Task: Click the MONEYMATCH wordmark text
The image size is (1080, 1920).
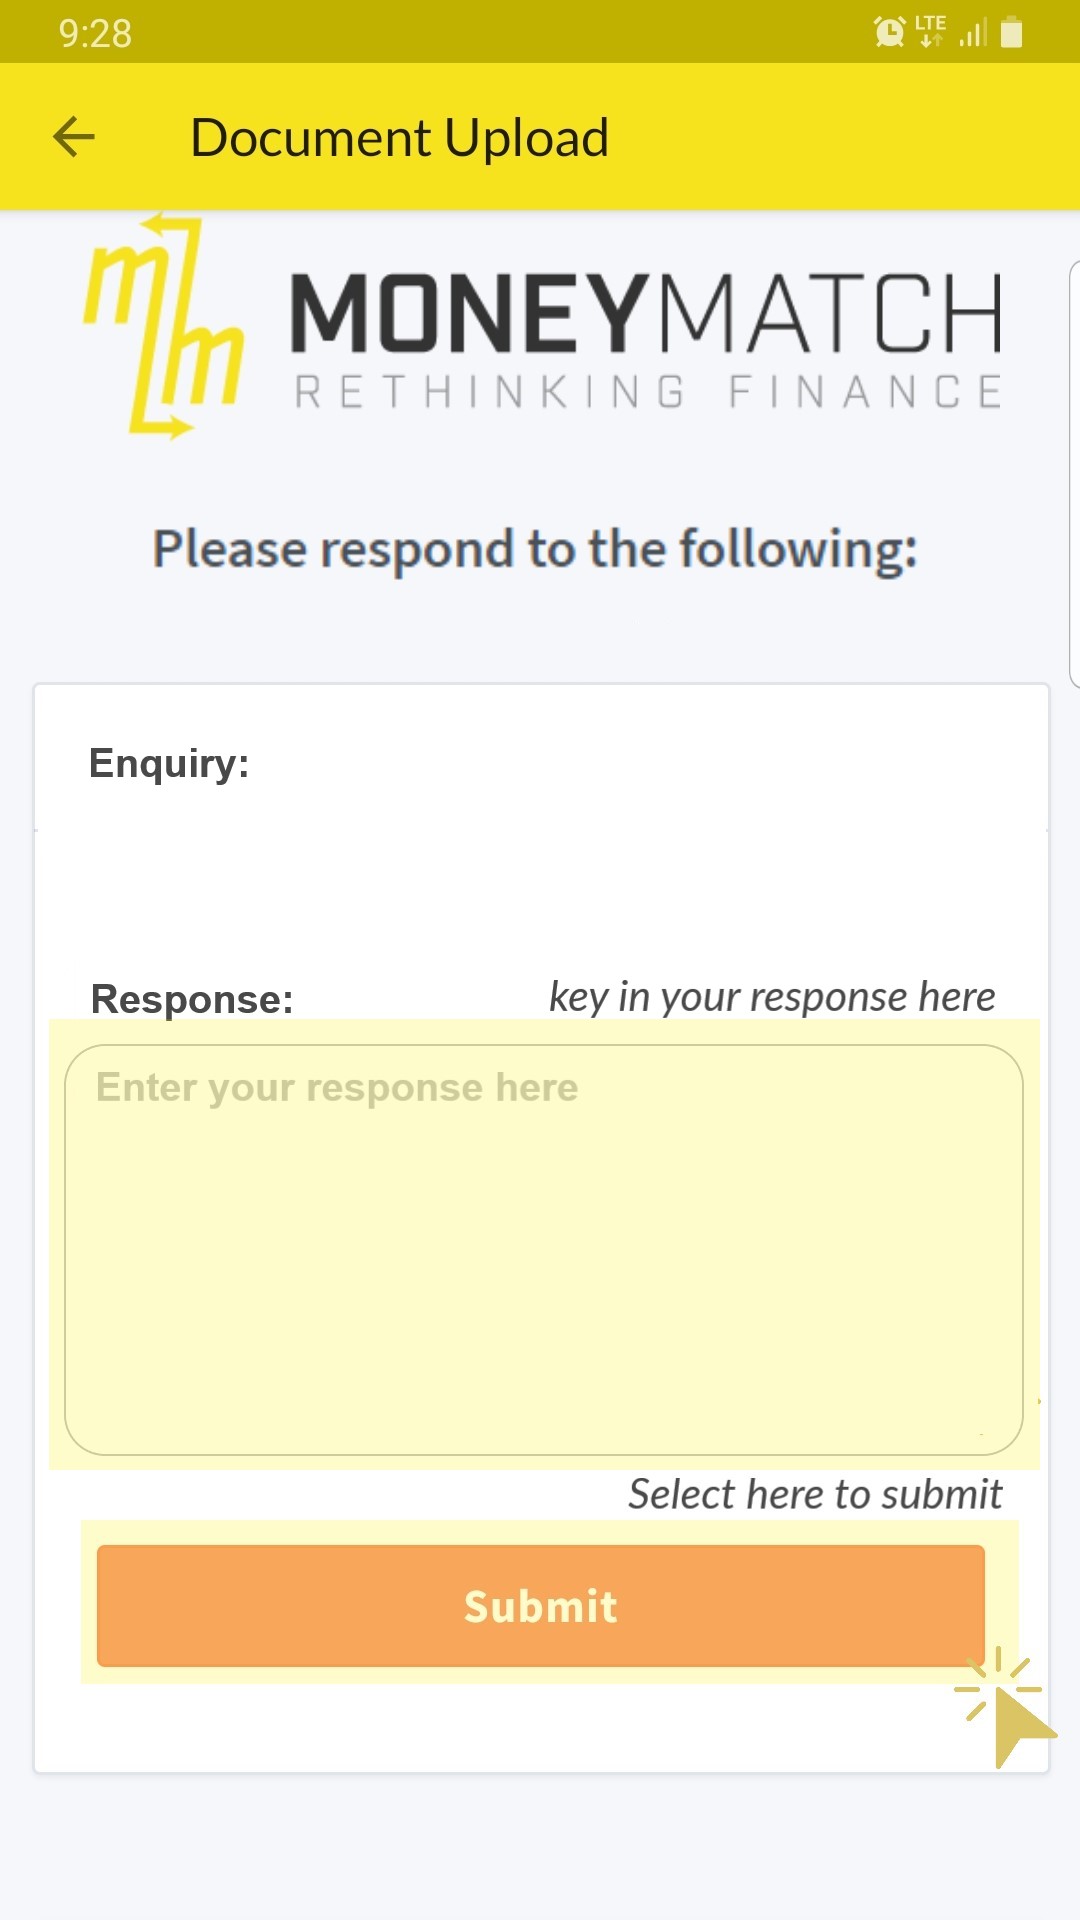Action: 645,313
